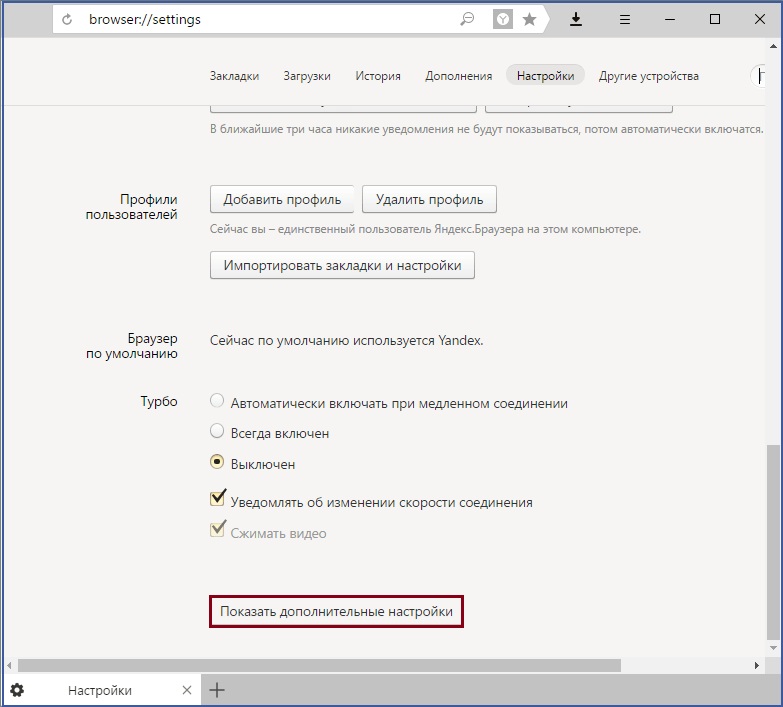Screen dimensions: 783x707
Task: Go to the Дополнения section
Action: (x=458, y=76)
